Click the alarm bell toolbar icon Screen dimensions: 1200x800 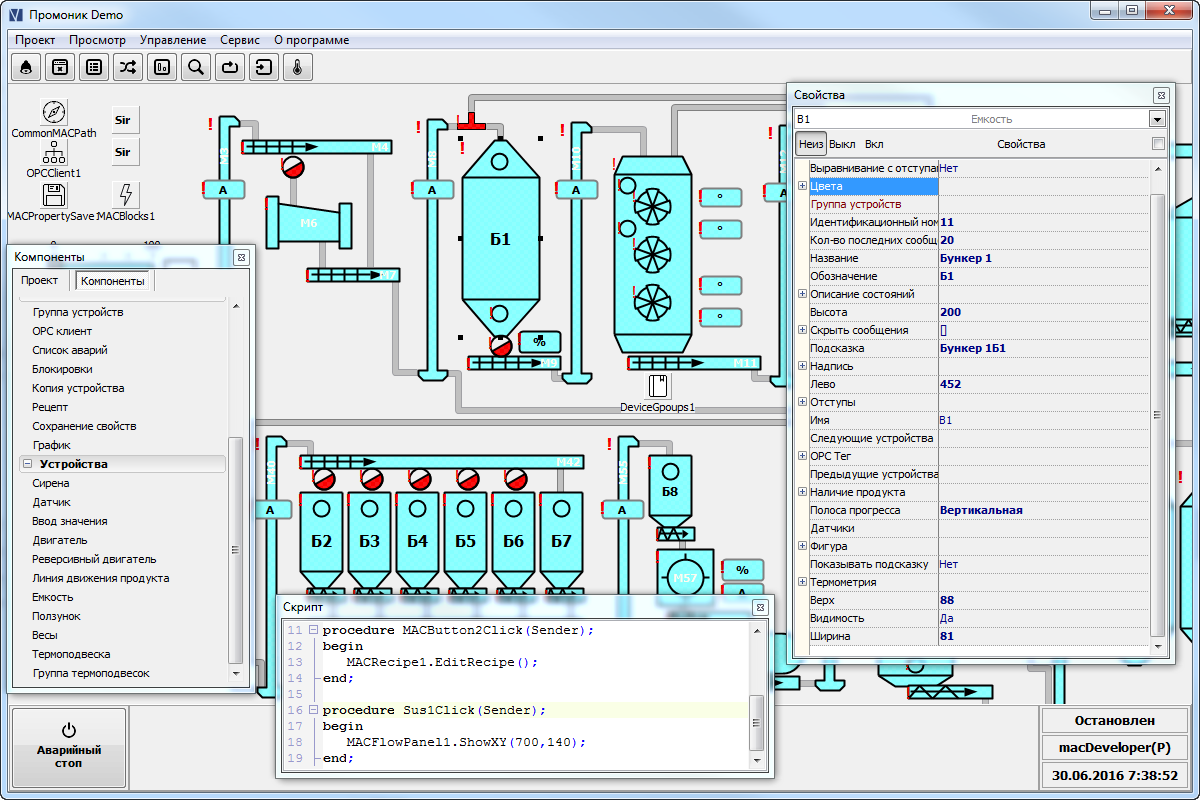coord(26,67)
